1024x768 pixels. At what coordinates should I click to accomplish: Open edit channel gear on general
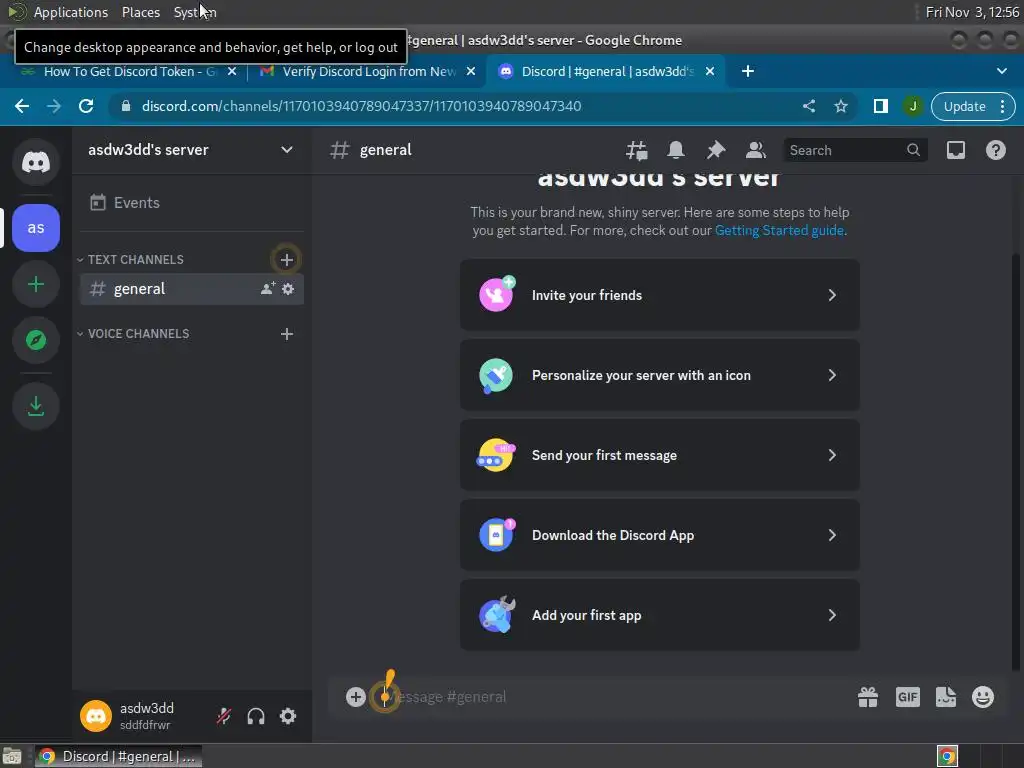coord(288,289)
